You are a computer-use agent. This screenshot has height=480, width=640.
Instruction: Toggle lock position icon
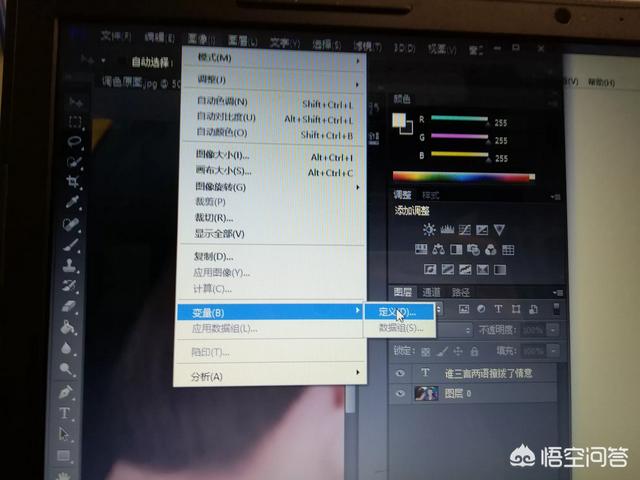[x=458, y=351]
